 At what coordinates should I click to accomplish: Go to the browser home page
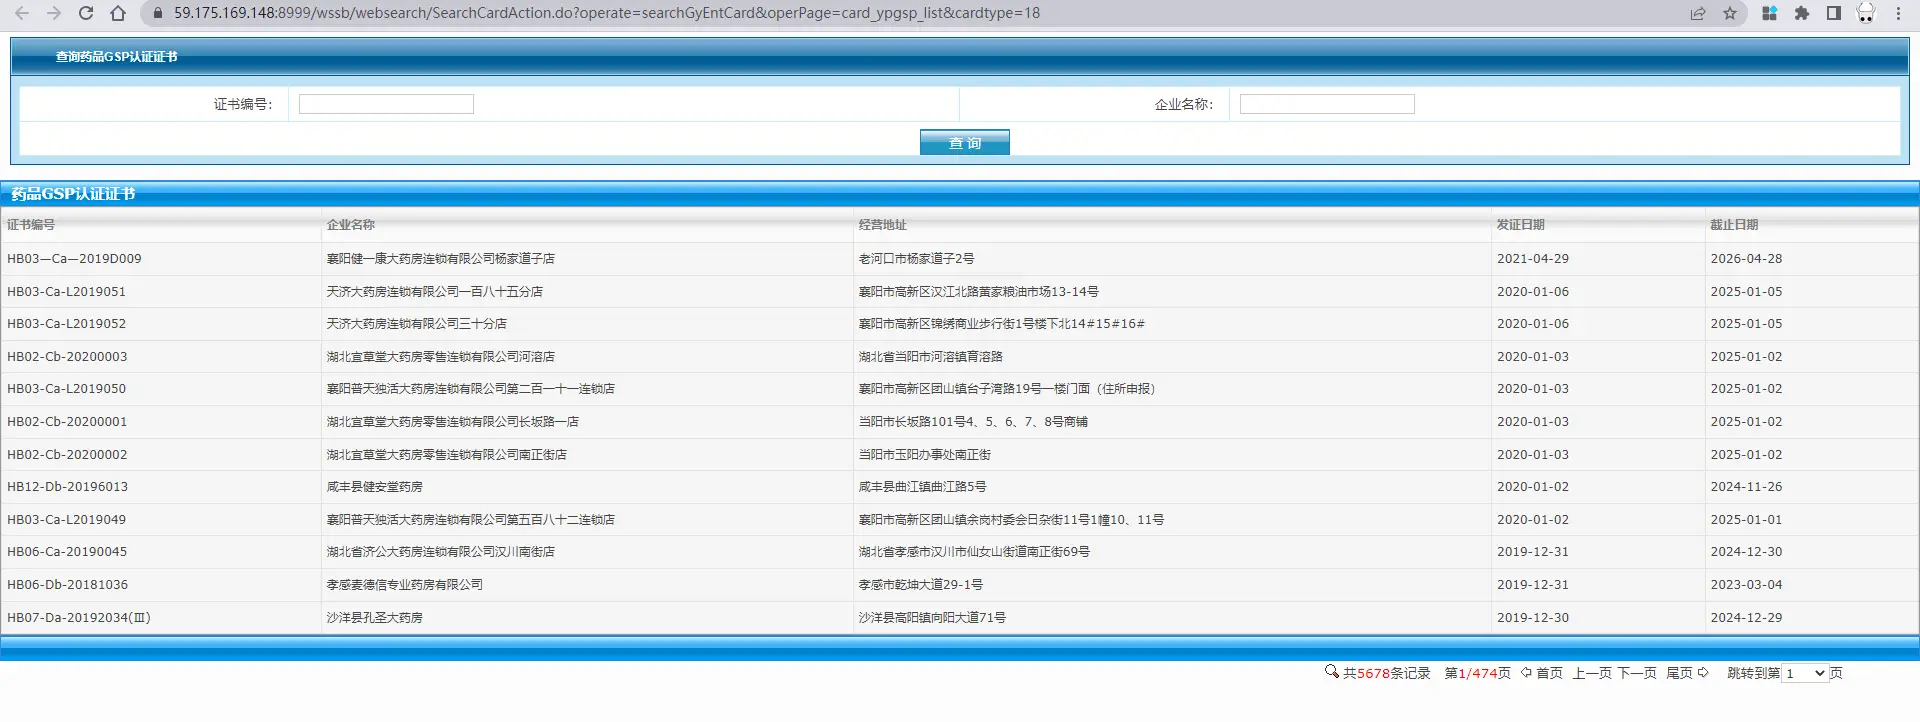[118, 13]
